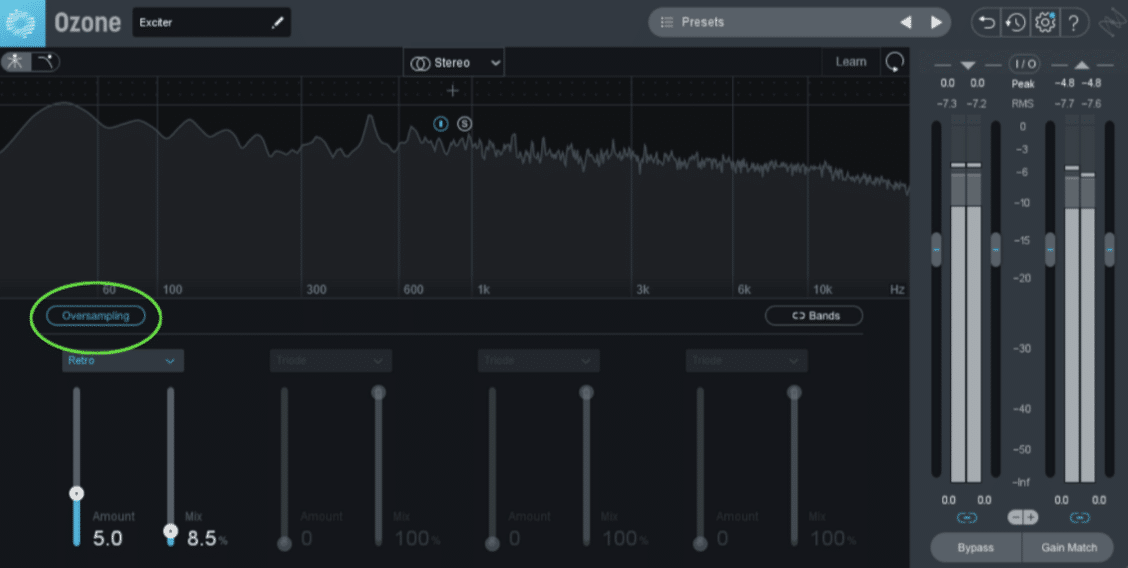Viewport: 1128px width, 568px height.
Task: Click the undo arrow icon
Action: [x=986, y=23]
